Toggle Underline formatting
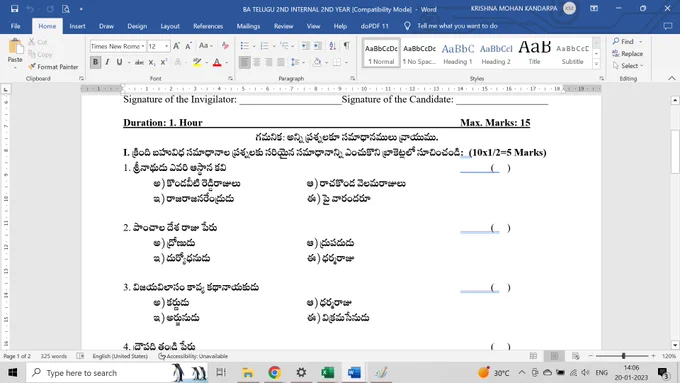The height and width of the screenshot is (383, 680). click(119, 62)
